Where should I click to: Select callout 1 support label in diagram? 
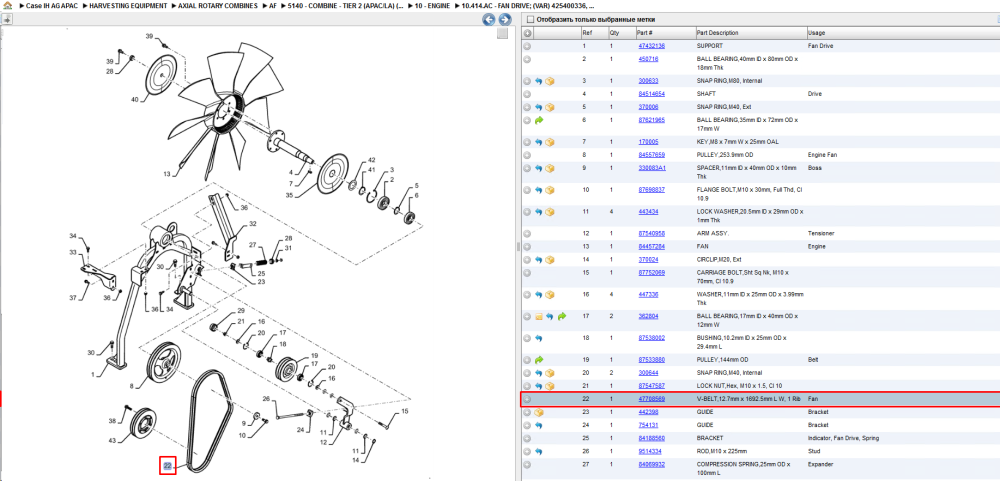point(92,374)
